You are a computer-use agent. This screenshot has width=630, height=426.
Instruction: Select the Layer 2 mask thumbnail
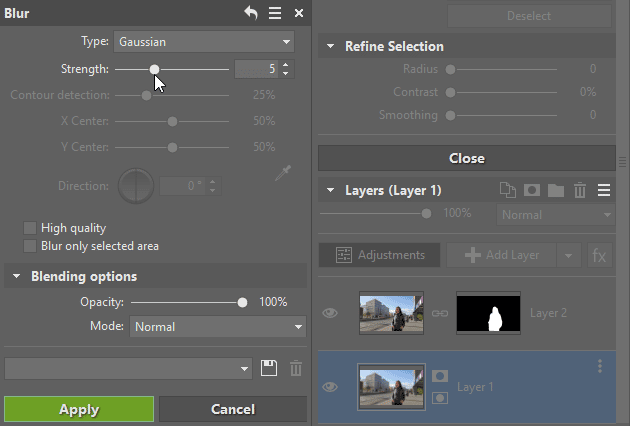[x=489, y=313]
